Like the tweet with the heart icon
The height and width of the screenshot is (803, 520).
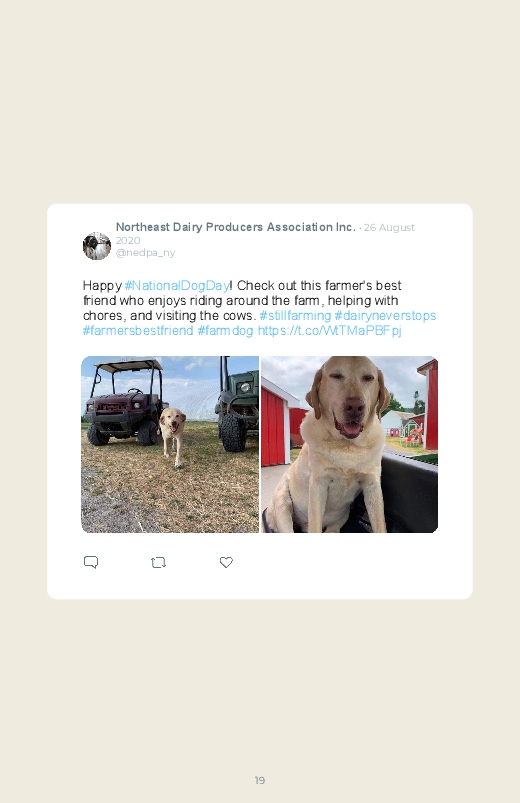pyautogui.click(x=226, y=562)
